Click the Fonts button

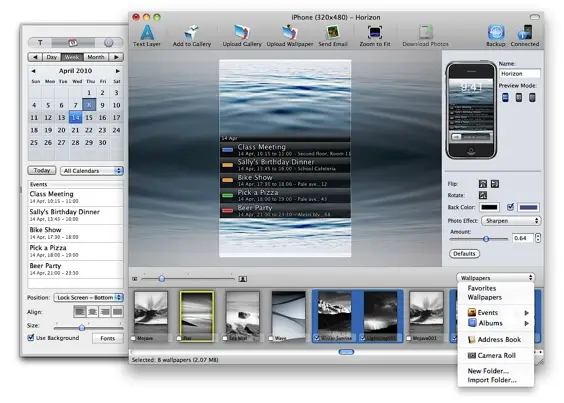click(108, 338)
